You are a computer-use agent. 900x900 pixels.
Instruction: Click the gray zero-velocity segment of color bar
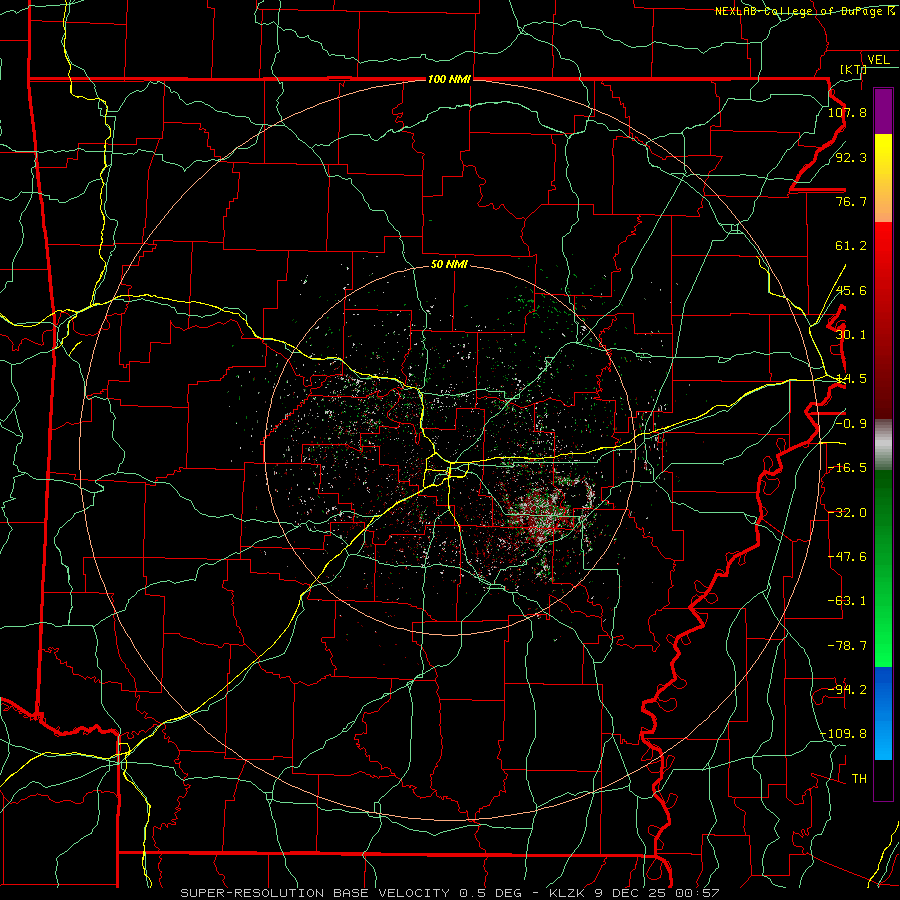point(883,445)
